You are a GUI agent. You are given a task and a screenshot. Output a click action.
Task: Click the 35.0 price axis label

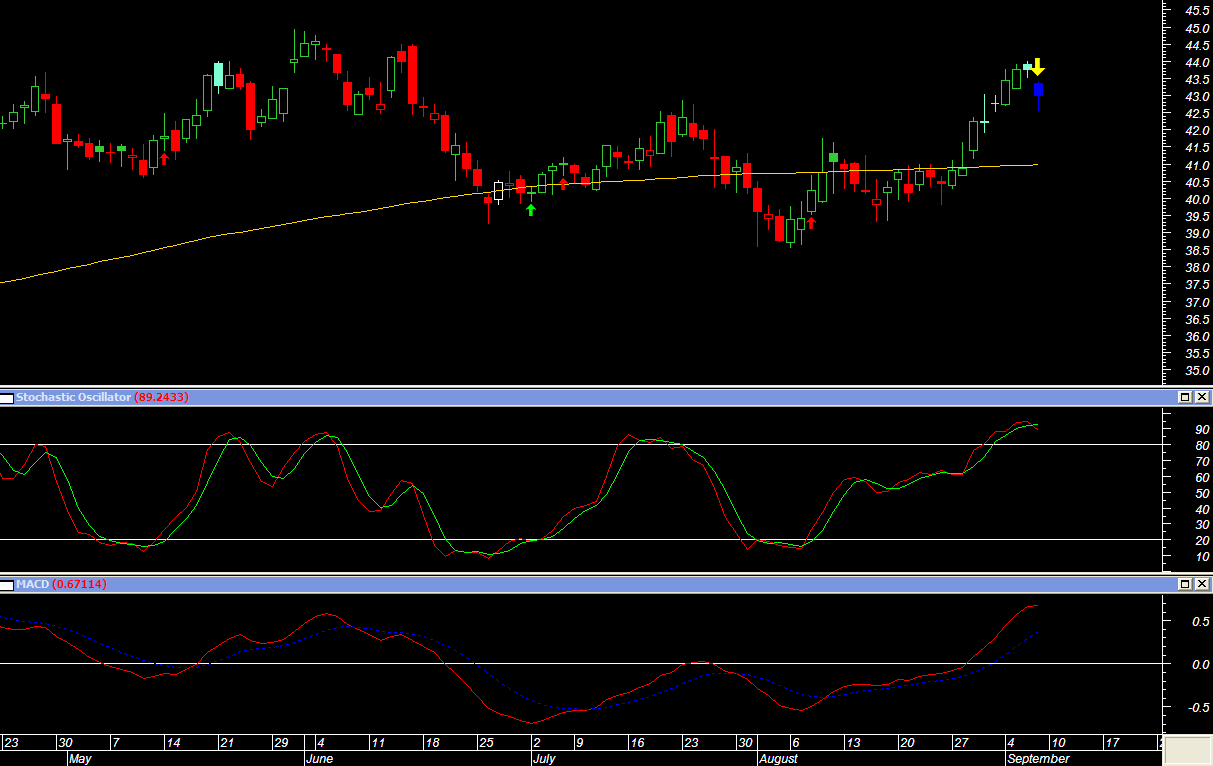click(x=1197, y=370)
